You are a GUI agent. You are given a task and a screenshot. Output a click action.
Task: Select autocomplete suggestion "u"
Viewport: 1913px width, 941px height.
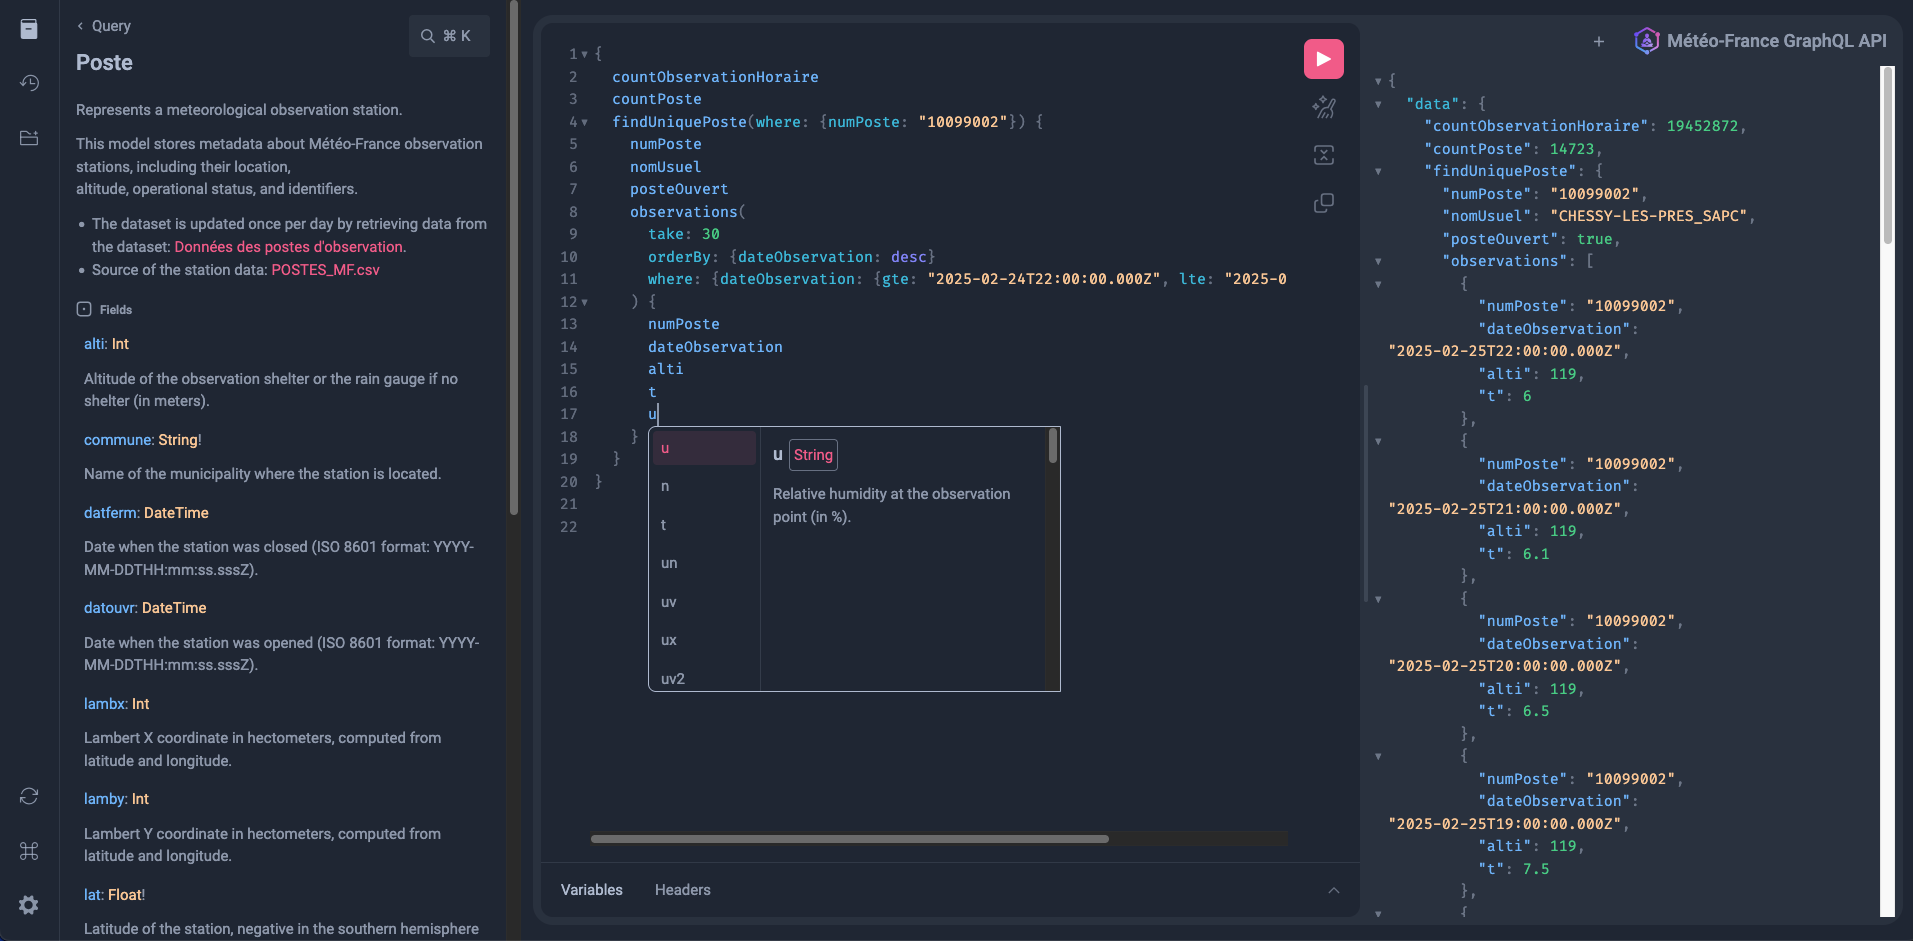[704, 448]
